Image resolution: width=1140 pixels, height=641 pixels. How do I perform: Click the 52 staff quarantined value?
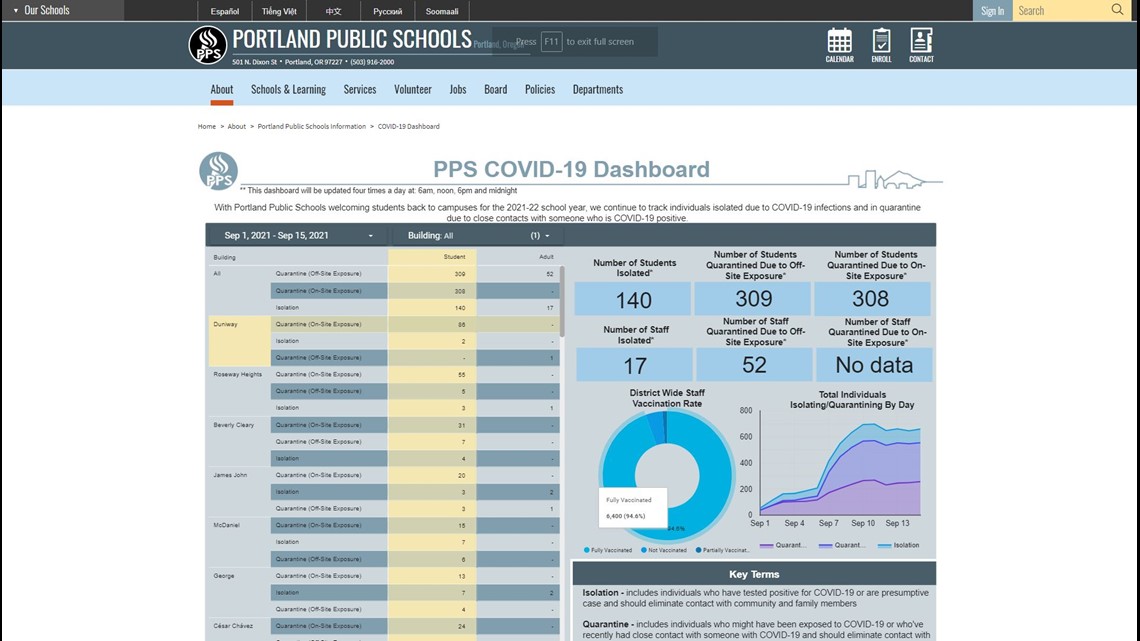coord(754,365)
